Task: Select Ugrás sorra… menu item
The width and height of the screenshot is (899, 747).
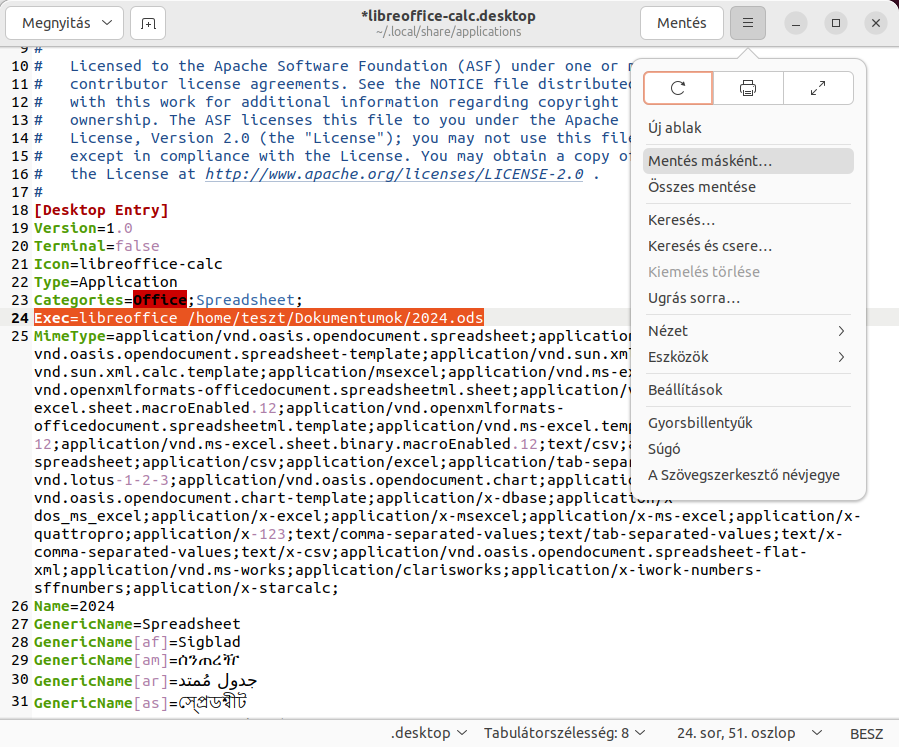Action: [x=748, y=298]
